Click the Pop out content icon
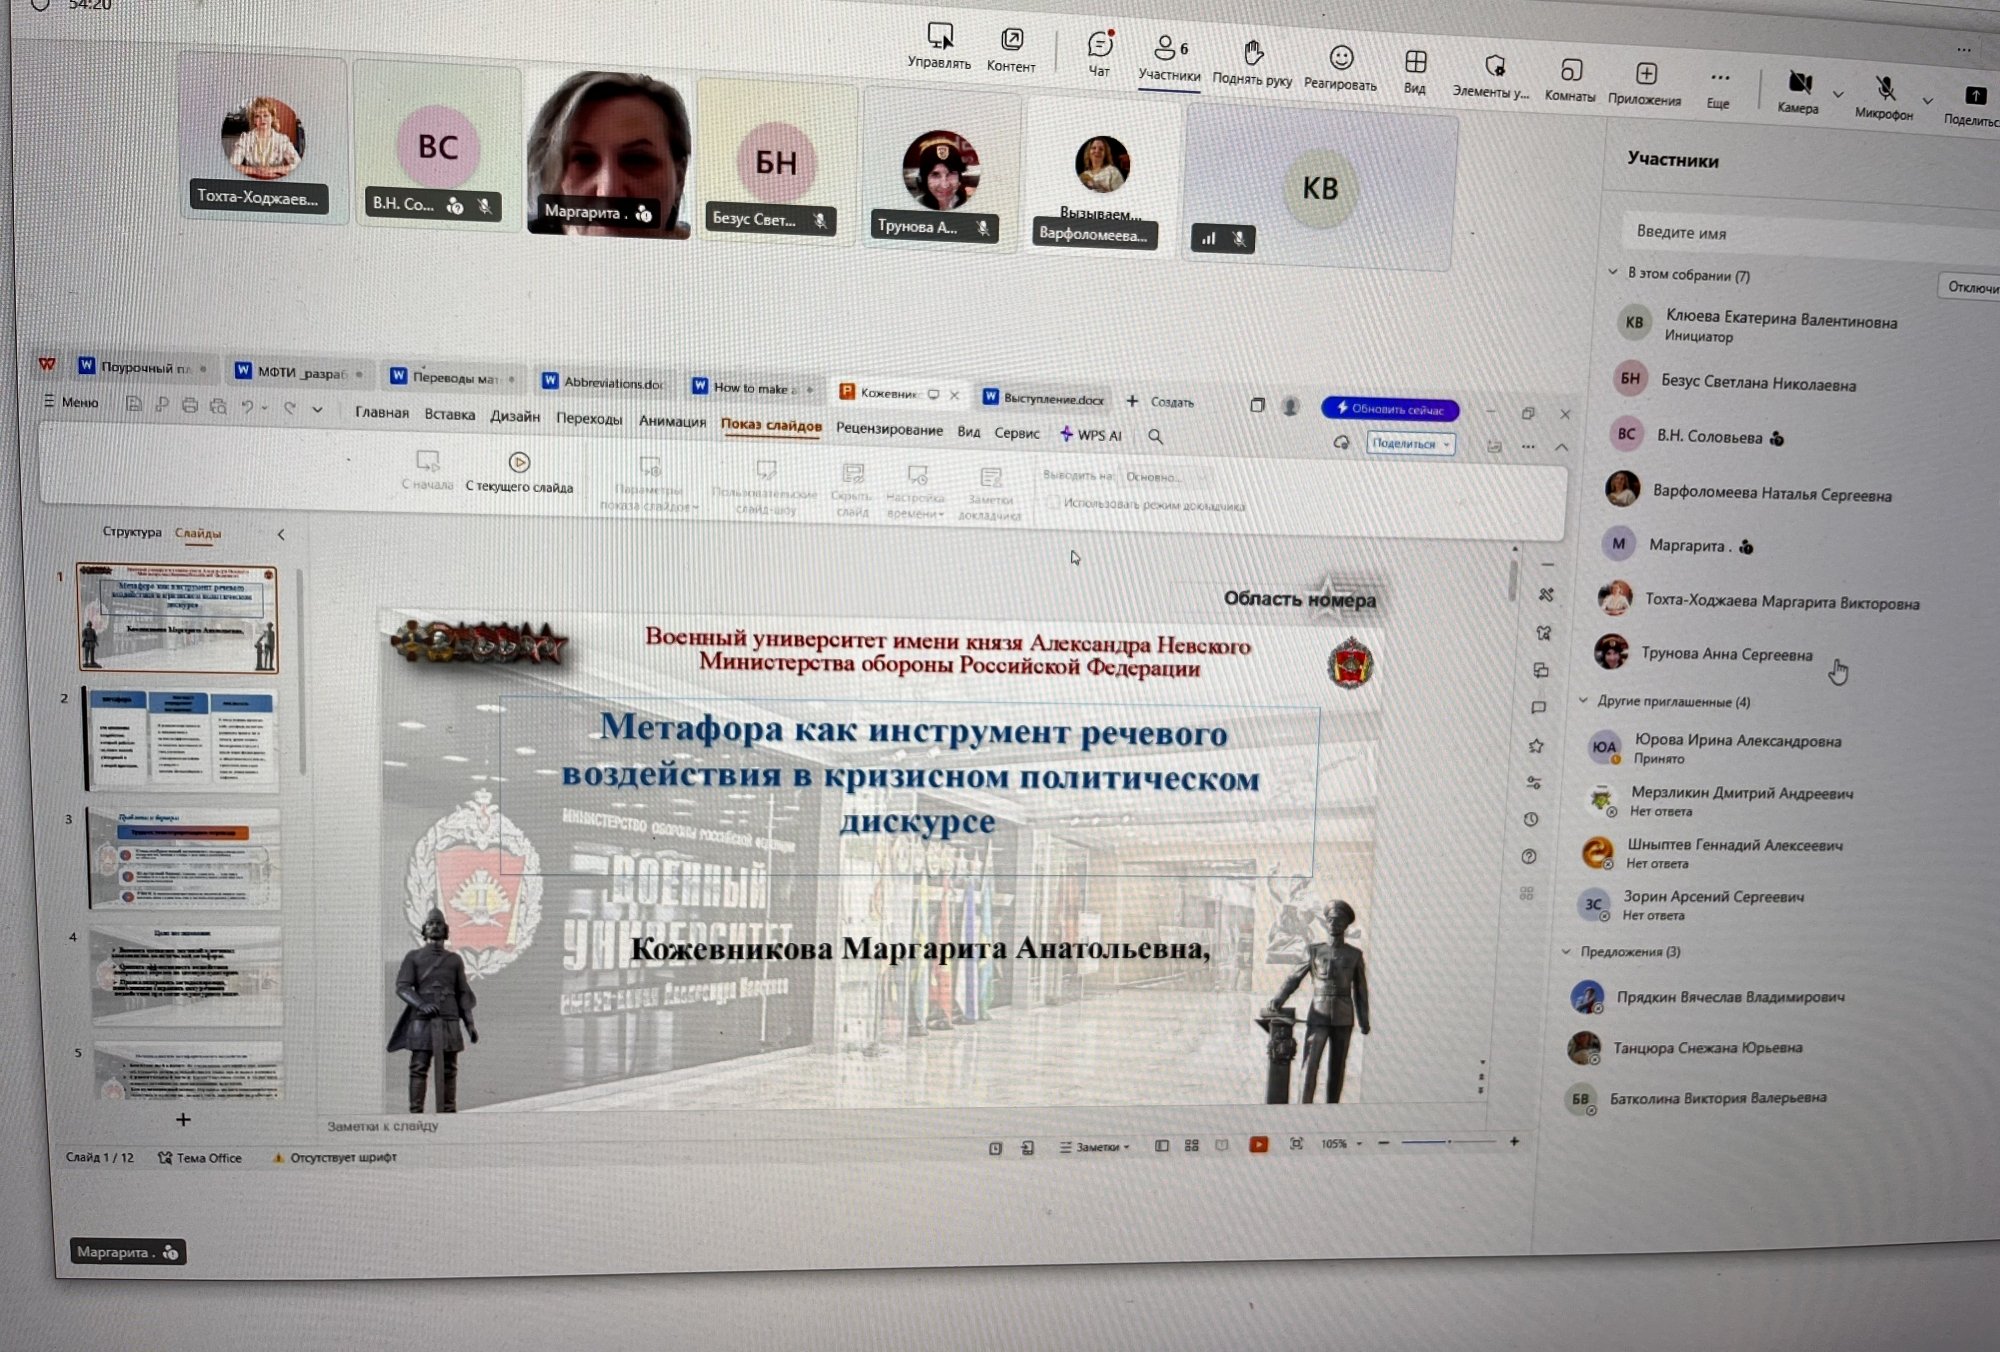This screenshot has height=1352, width=2000. [x=1011, y=39]
